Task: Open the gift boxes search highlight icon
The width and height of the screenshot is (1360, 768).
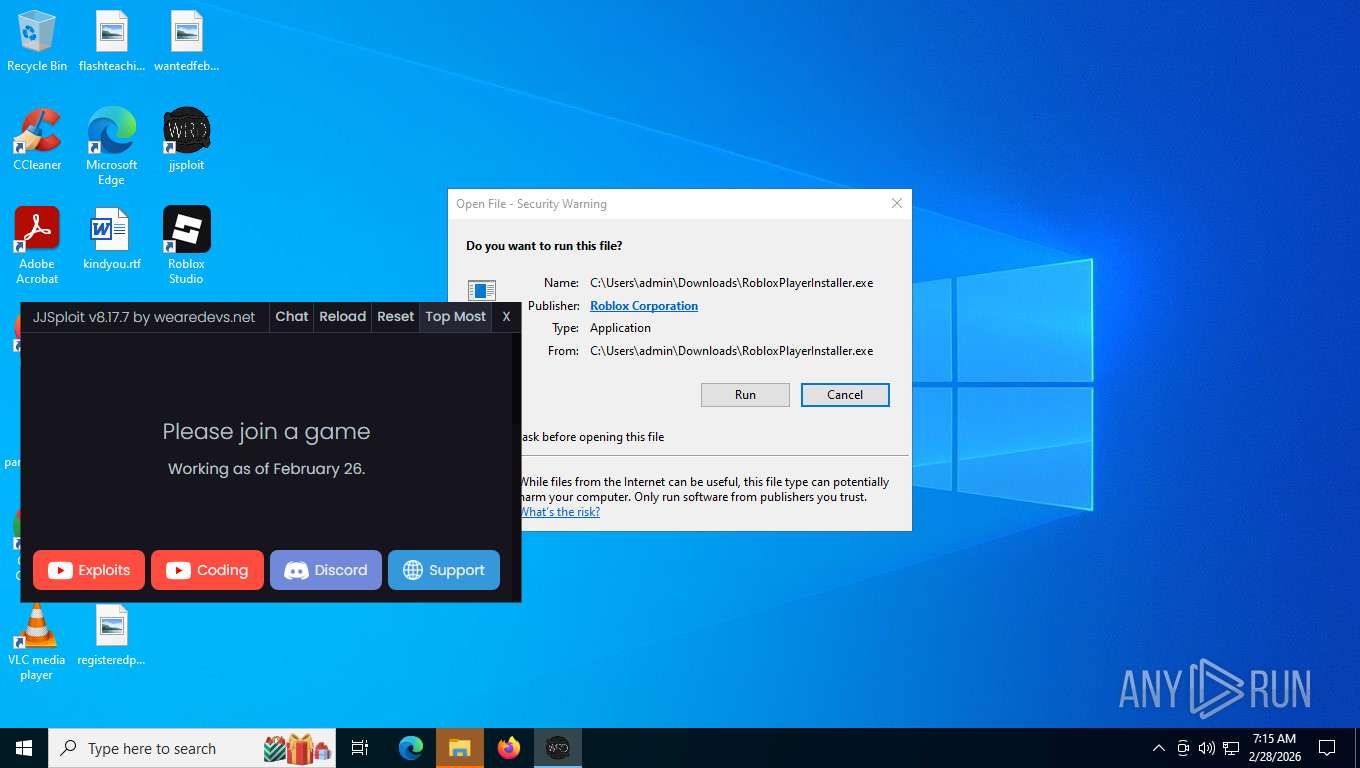Action: [x=297, y=748]
